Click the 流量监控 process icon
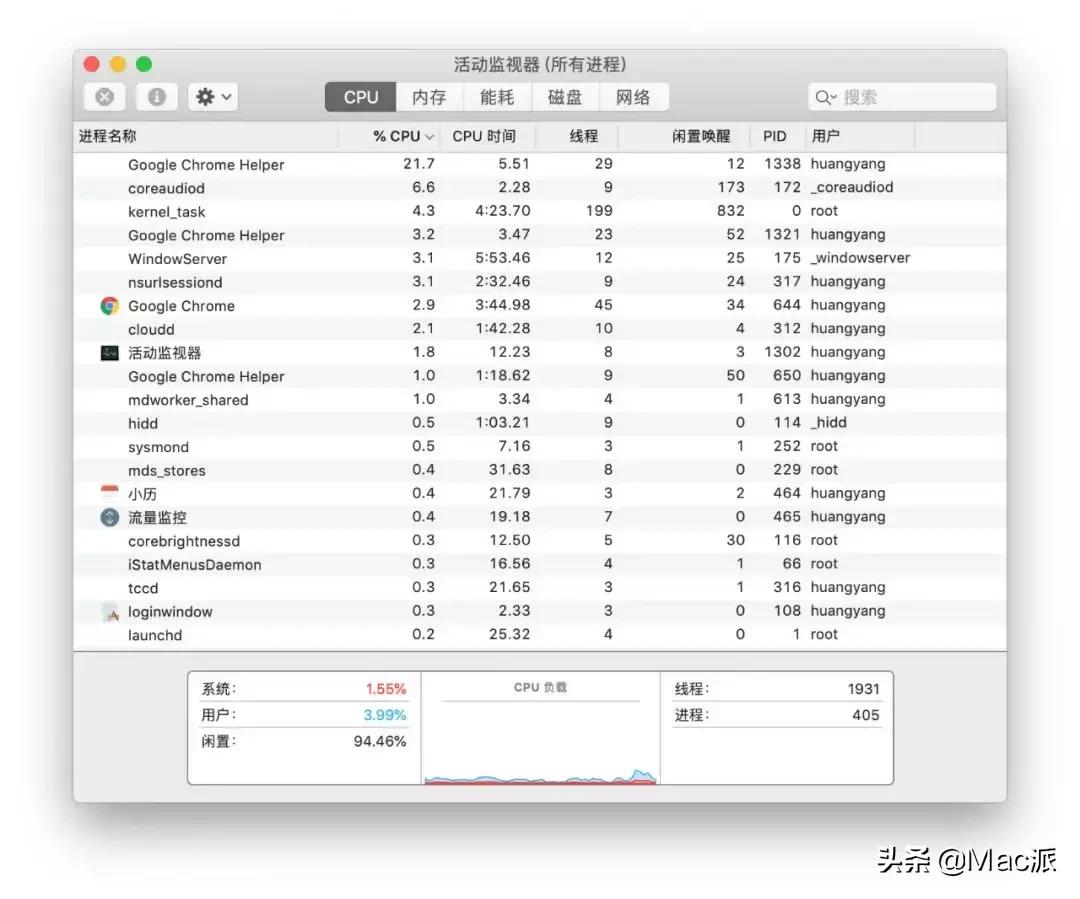Image resolution: width=1080 pixels, height=899 pixels. pyautogui.click(x=109, y=517)
